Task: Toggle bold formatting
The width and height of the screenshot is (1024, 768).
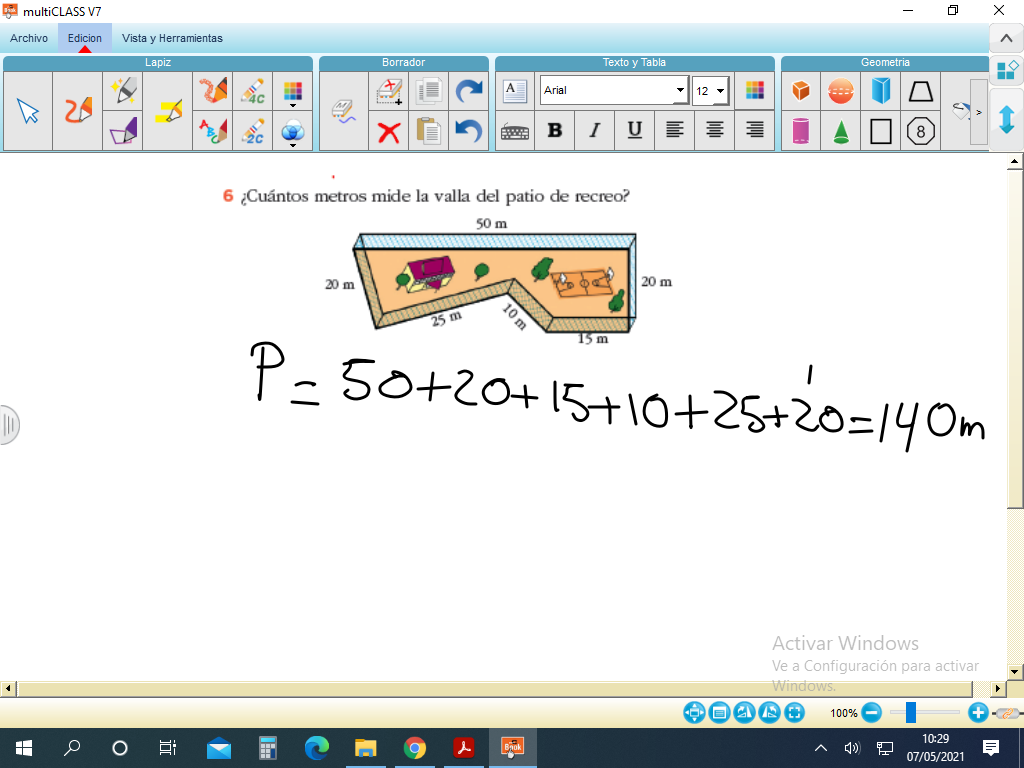Action: pyautogui.click(x=554, y=131)
